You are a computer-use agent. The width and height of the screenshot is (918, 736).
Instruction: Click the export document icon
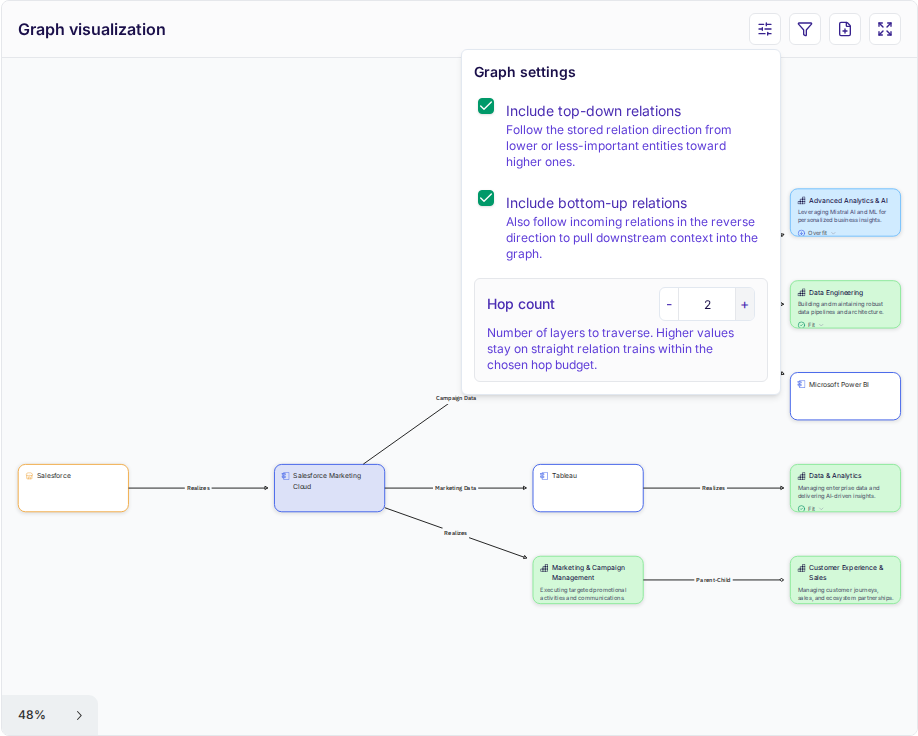[845, 29]
